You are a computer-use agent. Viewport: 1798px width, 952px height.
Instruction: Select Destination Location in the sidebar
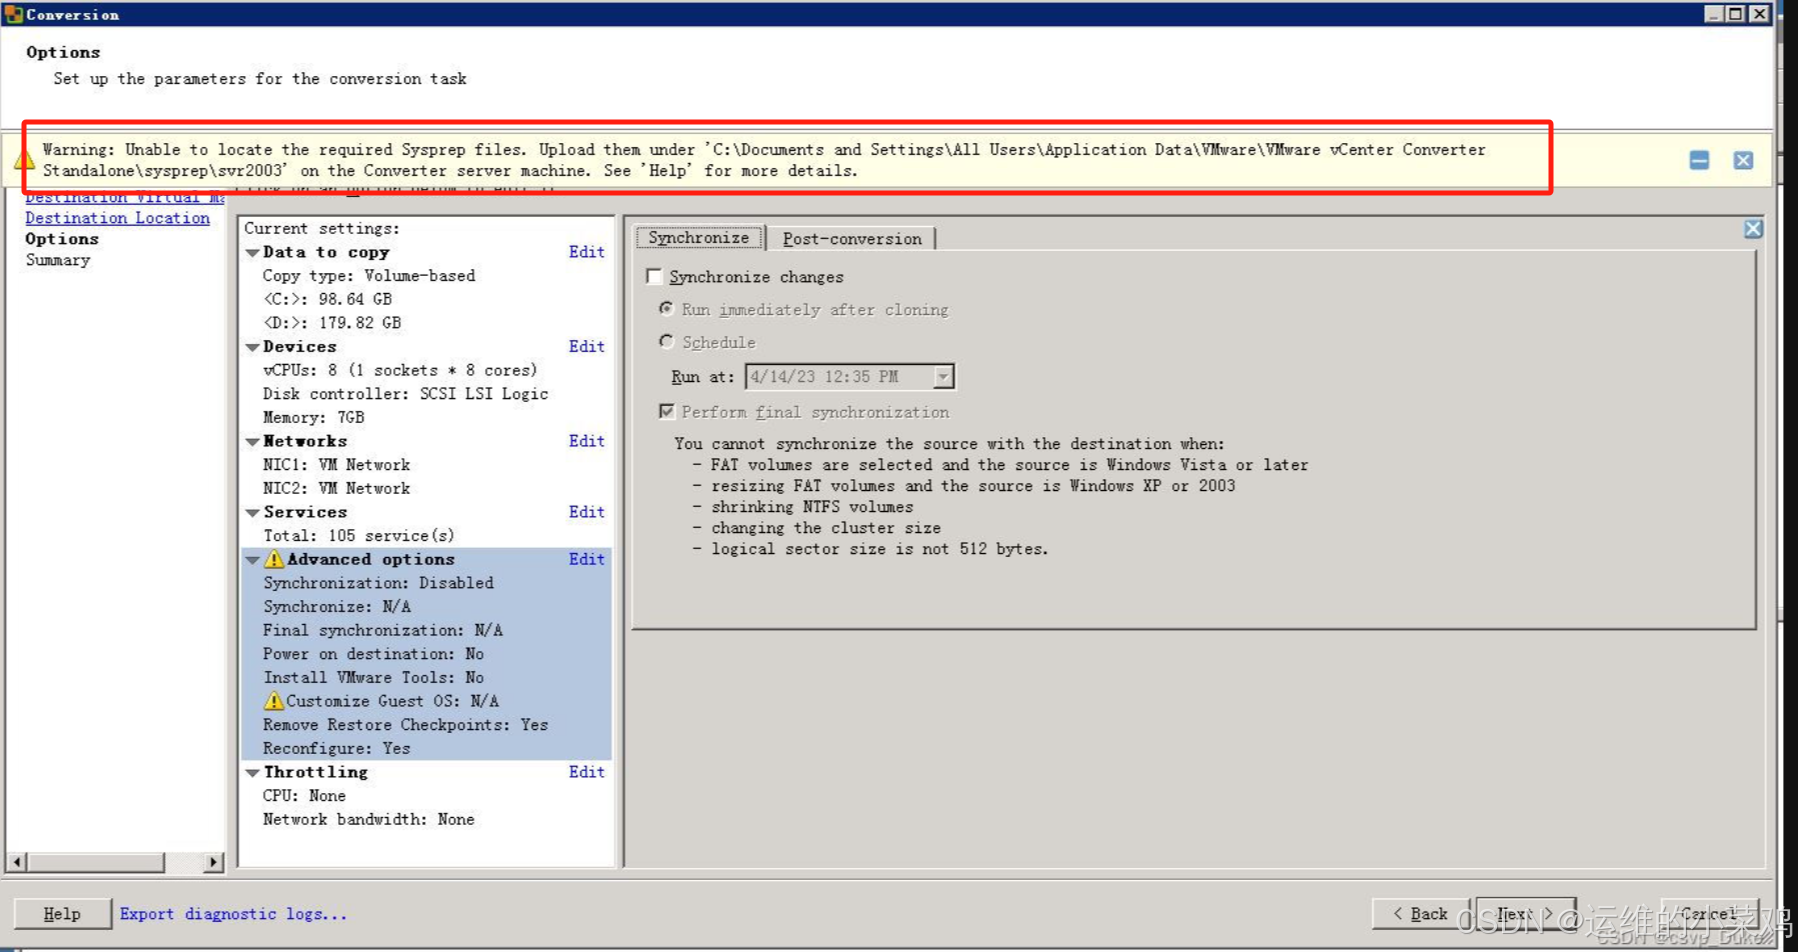click(x=116, y=218)
